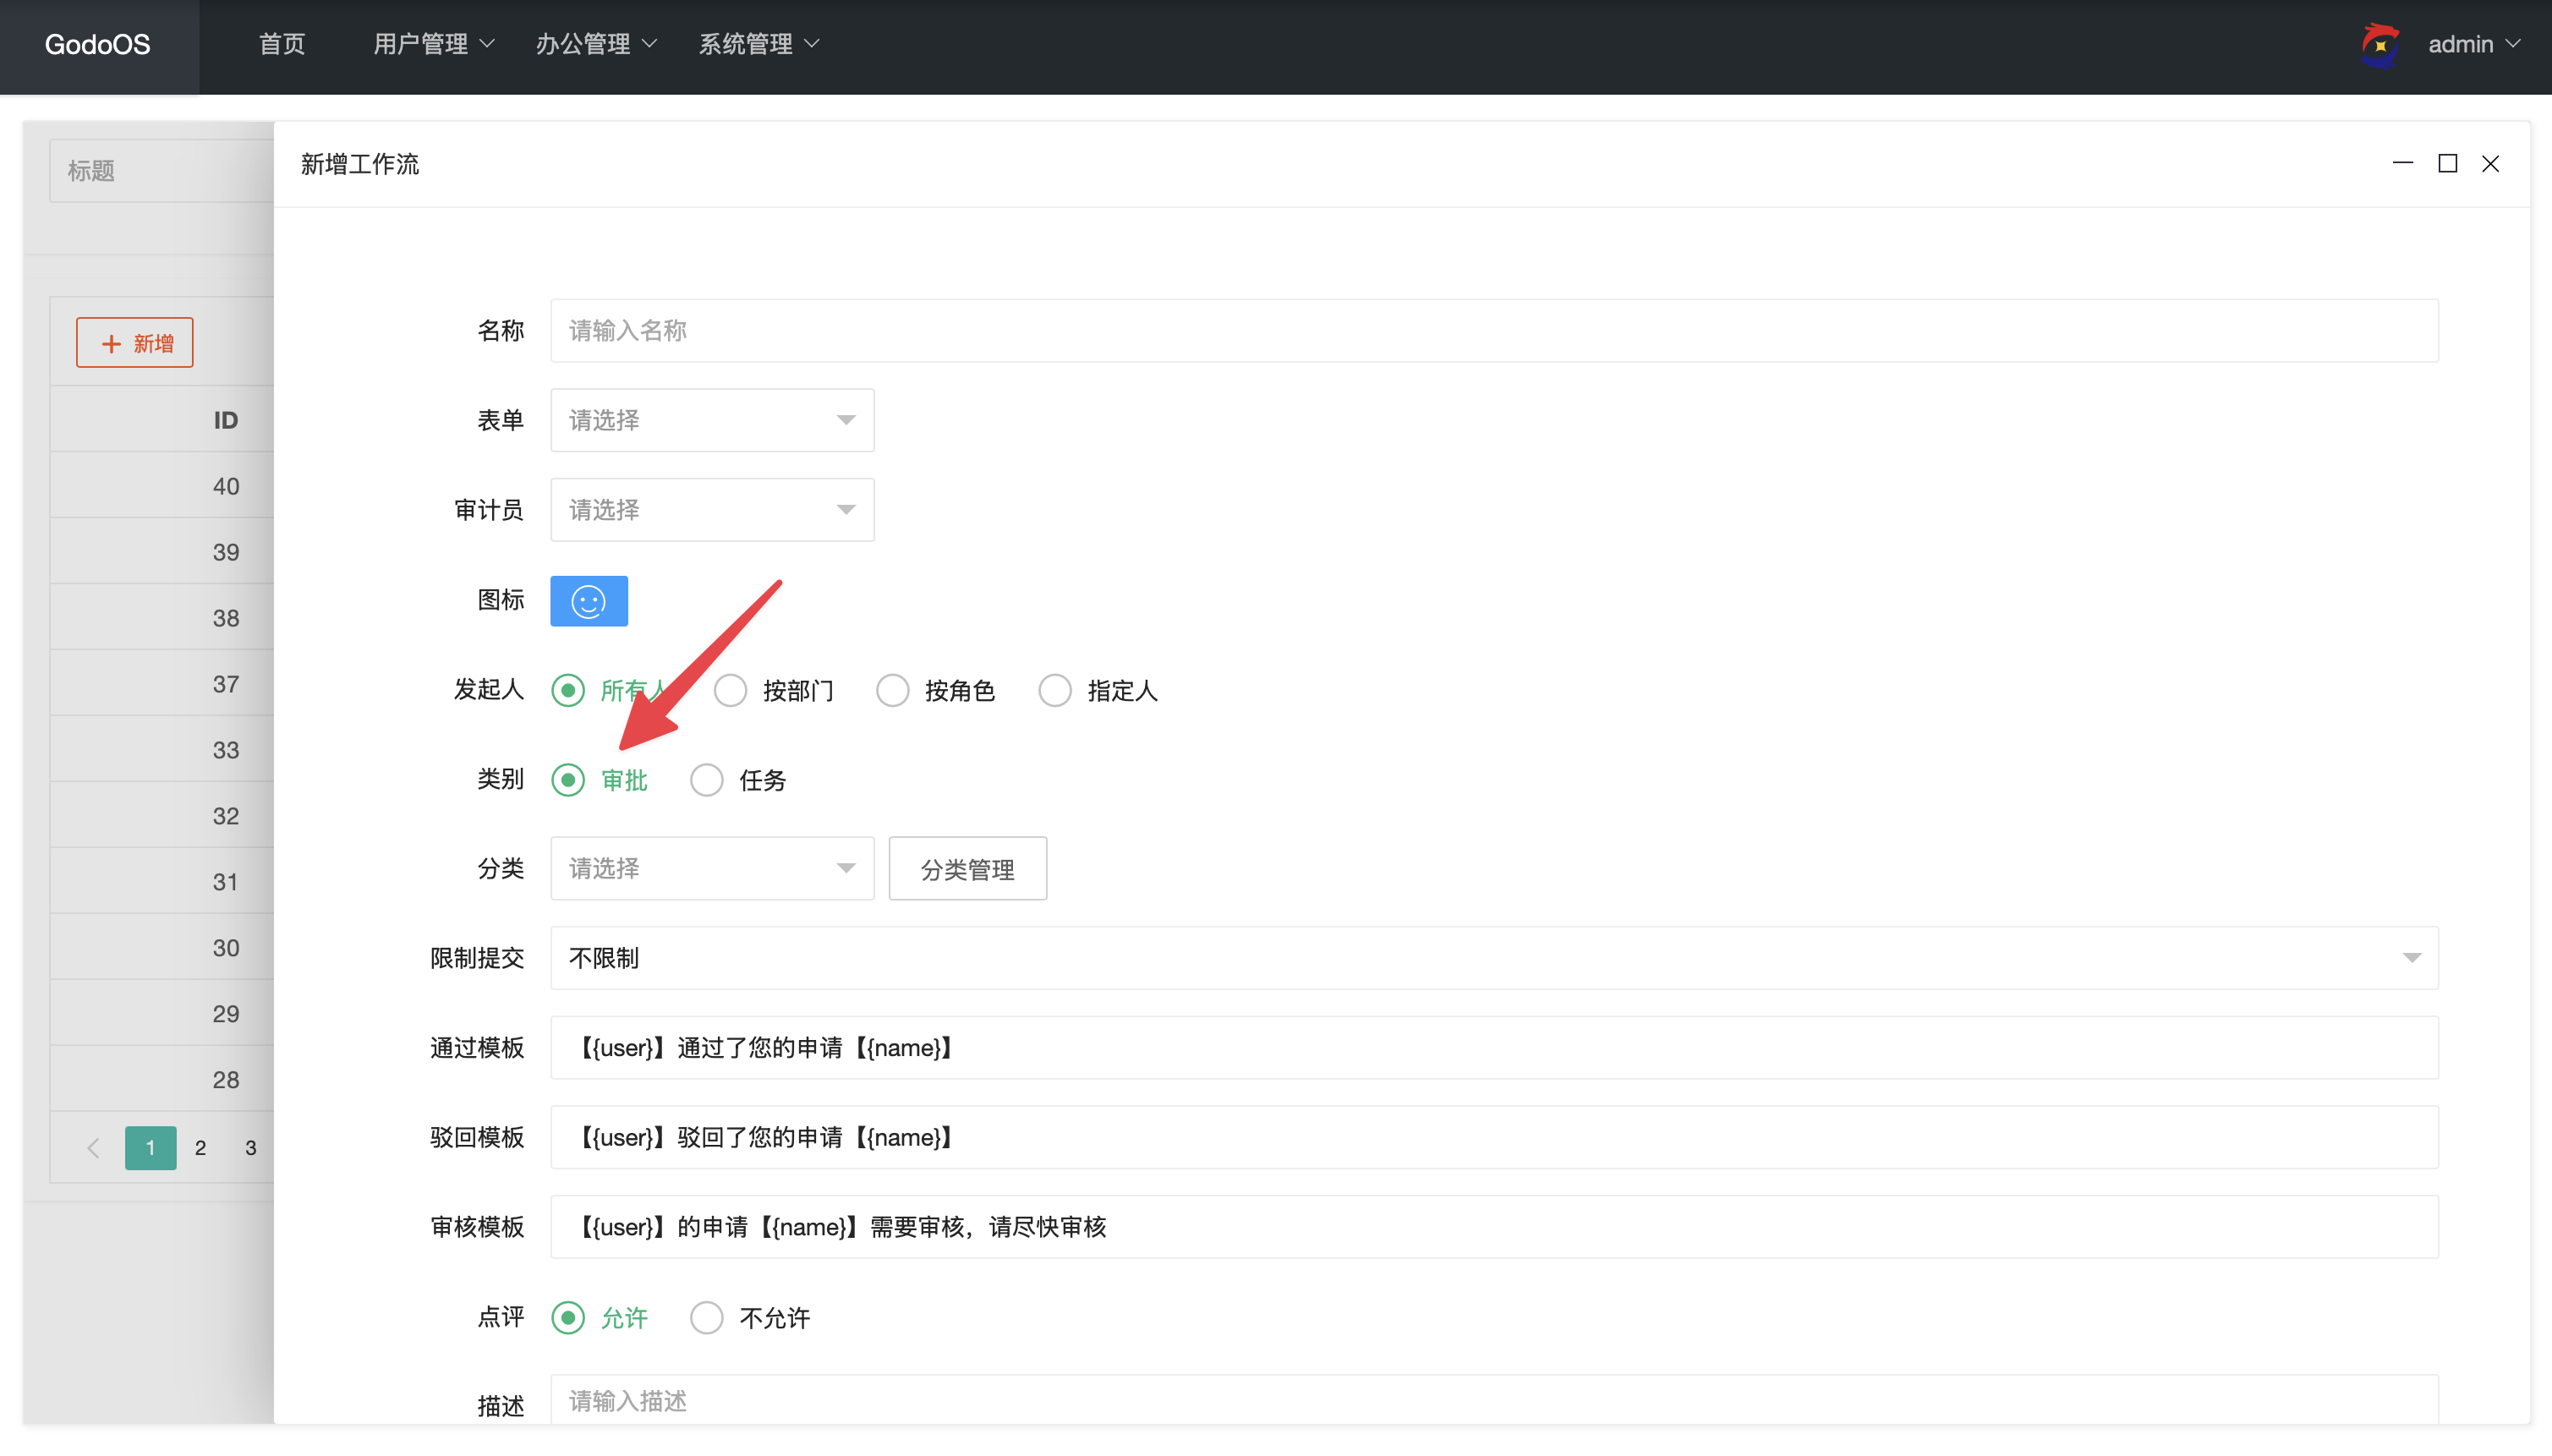Click the admin avatar icon
Image resolution: width=2552 pixels, height=1456 pixels.
tap(2380, 44)
